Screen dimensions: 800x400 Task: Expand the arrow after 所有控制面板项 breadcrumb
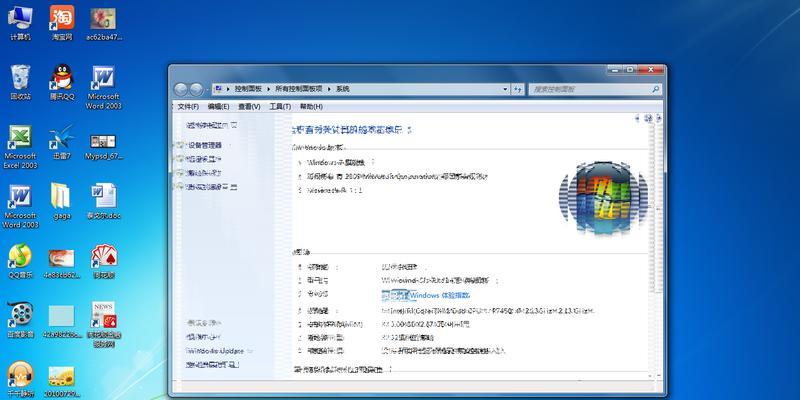point(330,89)
